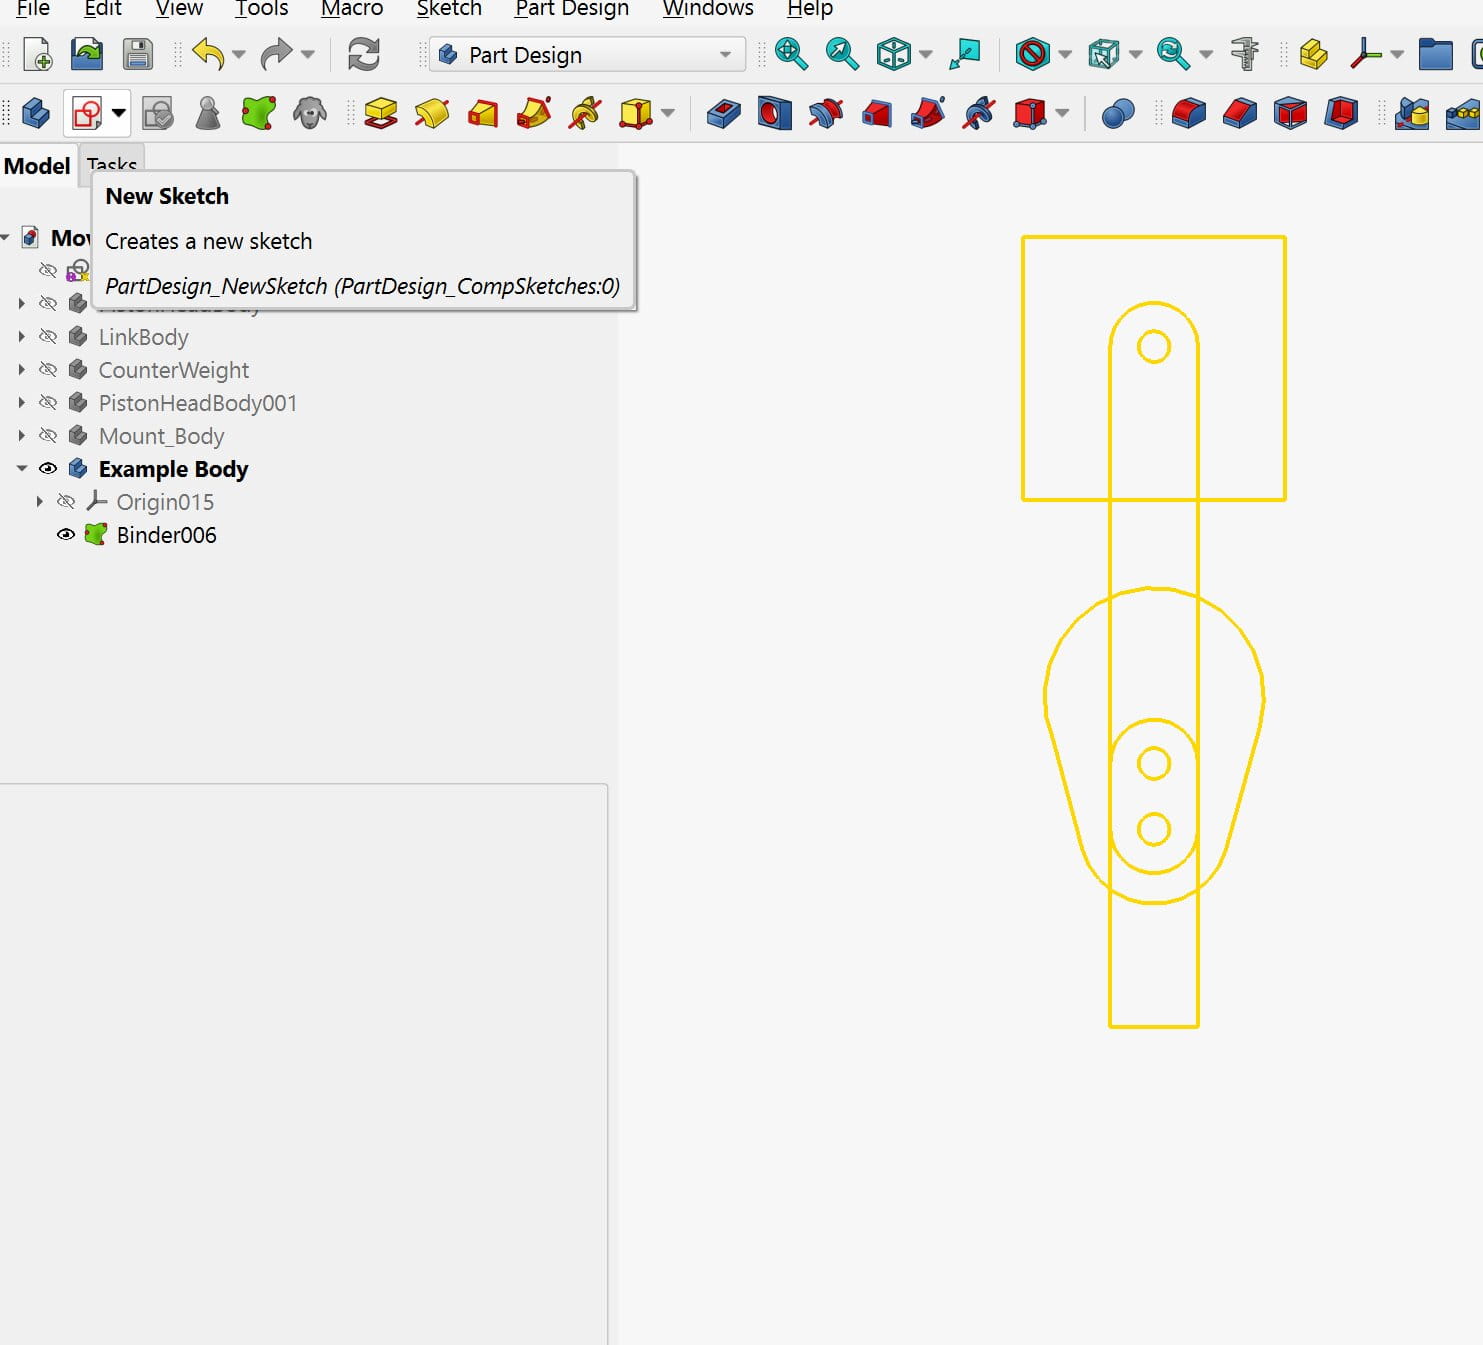Select the Subtractive Loft tool
This screenshot has width=1483, height=1345.
click(x=877, y=114)
